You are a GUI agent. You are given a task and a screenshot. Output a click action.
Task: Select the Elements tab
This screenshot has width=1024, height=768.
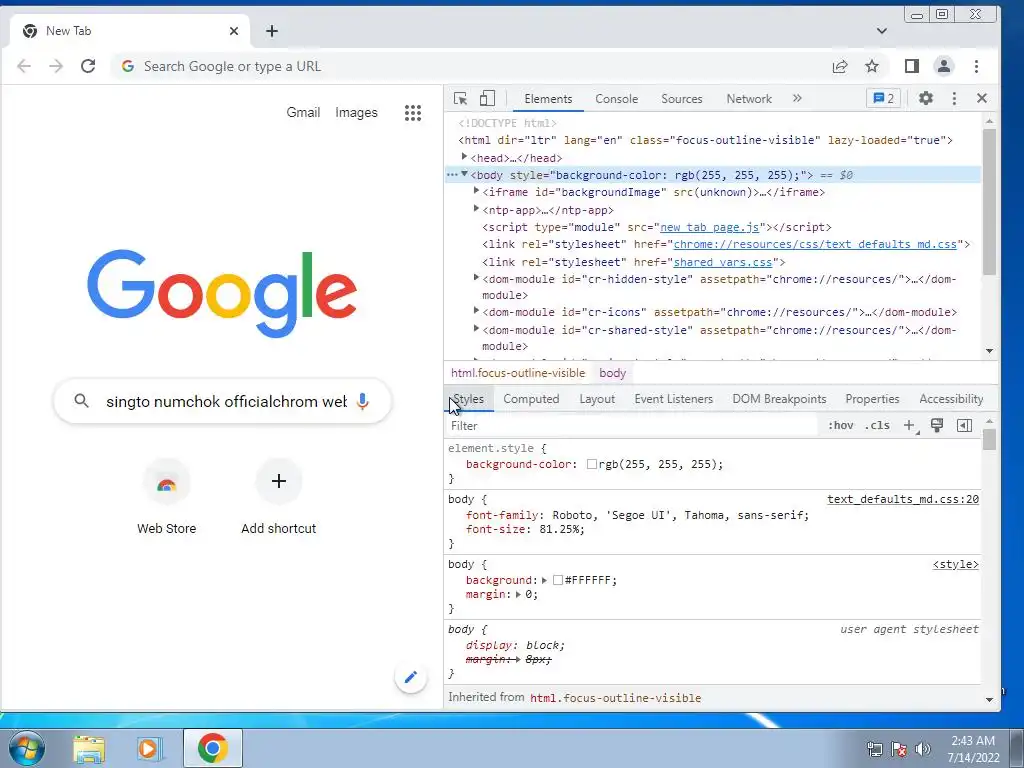click(548, 99)
